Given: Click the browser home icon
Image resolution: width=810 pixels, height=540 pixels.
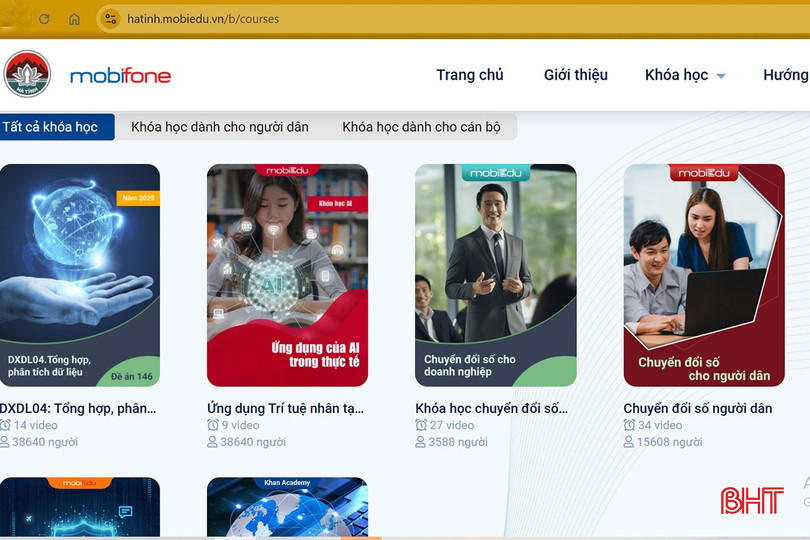Looking at the screenshot, I should (74, 19).
